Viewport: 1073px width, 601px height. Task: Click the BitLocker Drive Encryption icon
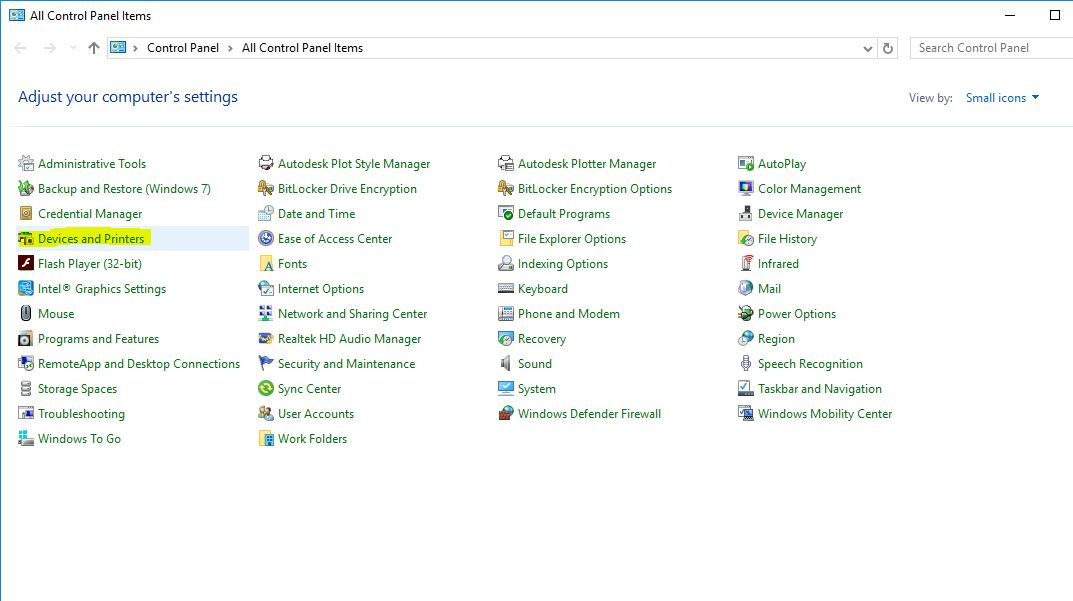coord(266,188)
